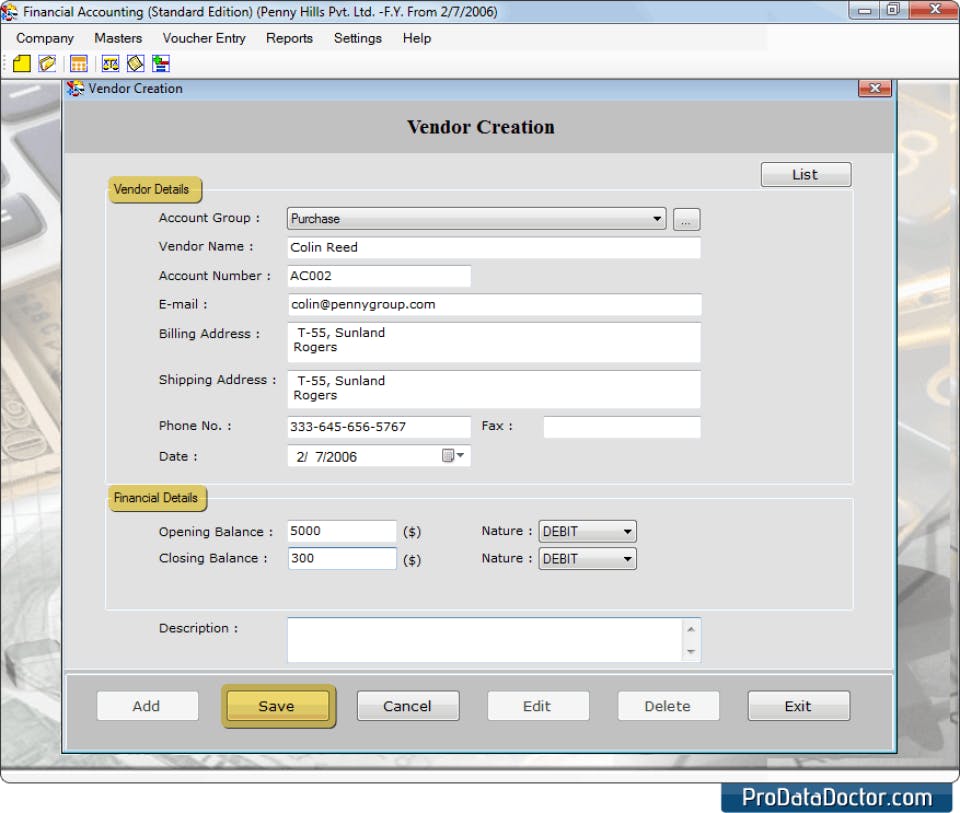Click the calculator grid toolbar icon
Screen dimensions: 960x813
click(x=78, y=62)
